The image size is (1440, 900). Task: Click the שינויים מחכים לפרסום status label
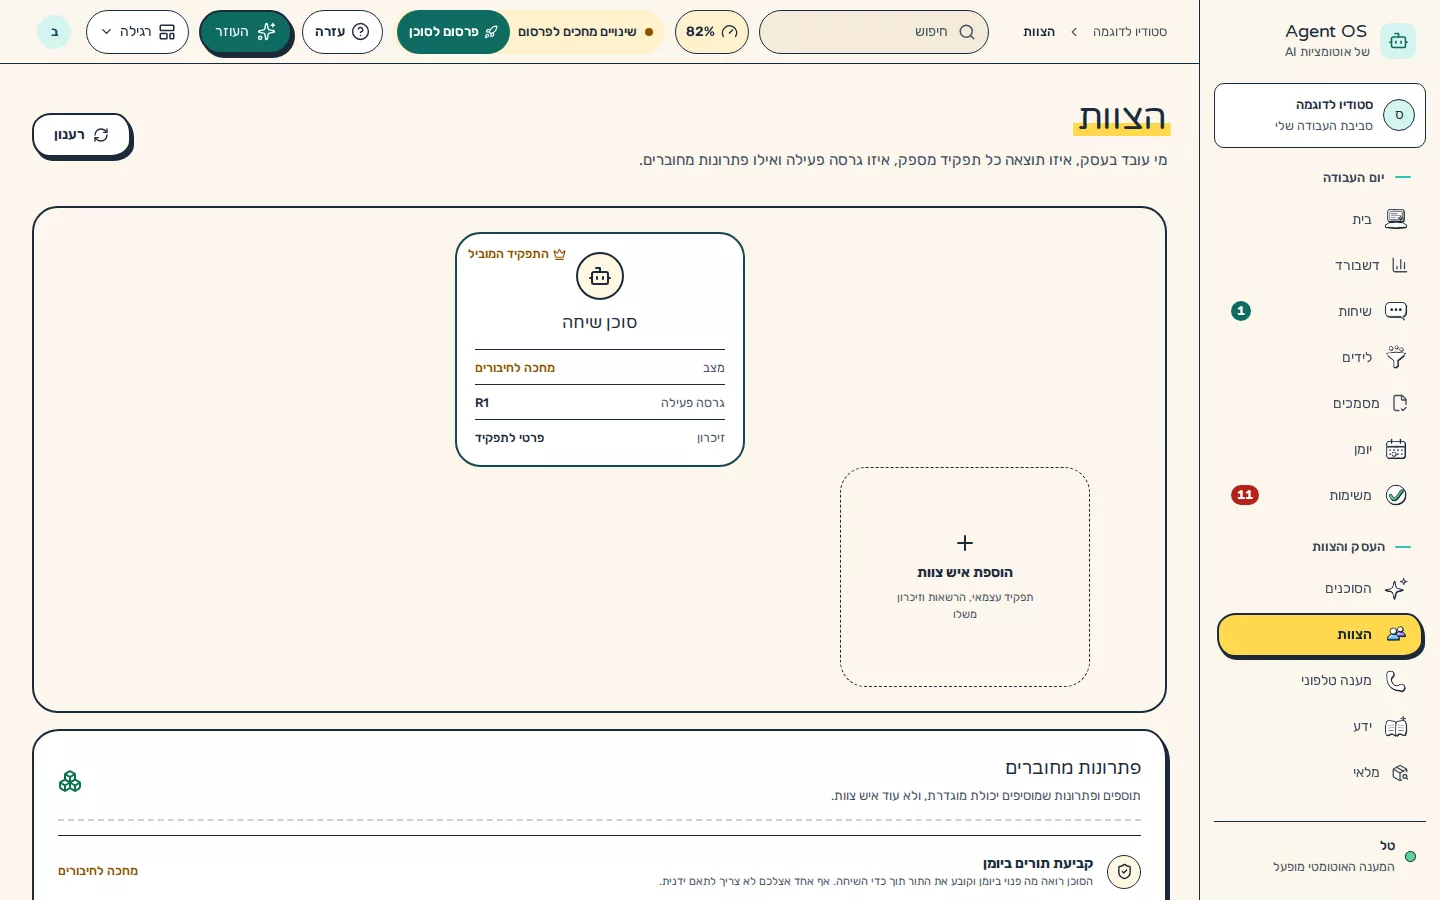[577, 32]
